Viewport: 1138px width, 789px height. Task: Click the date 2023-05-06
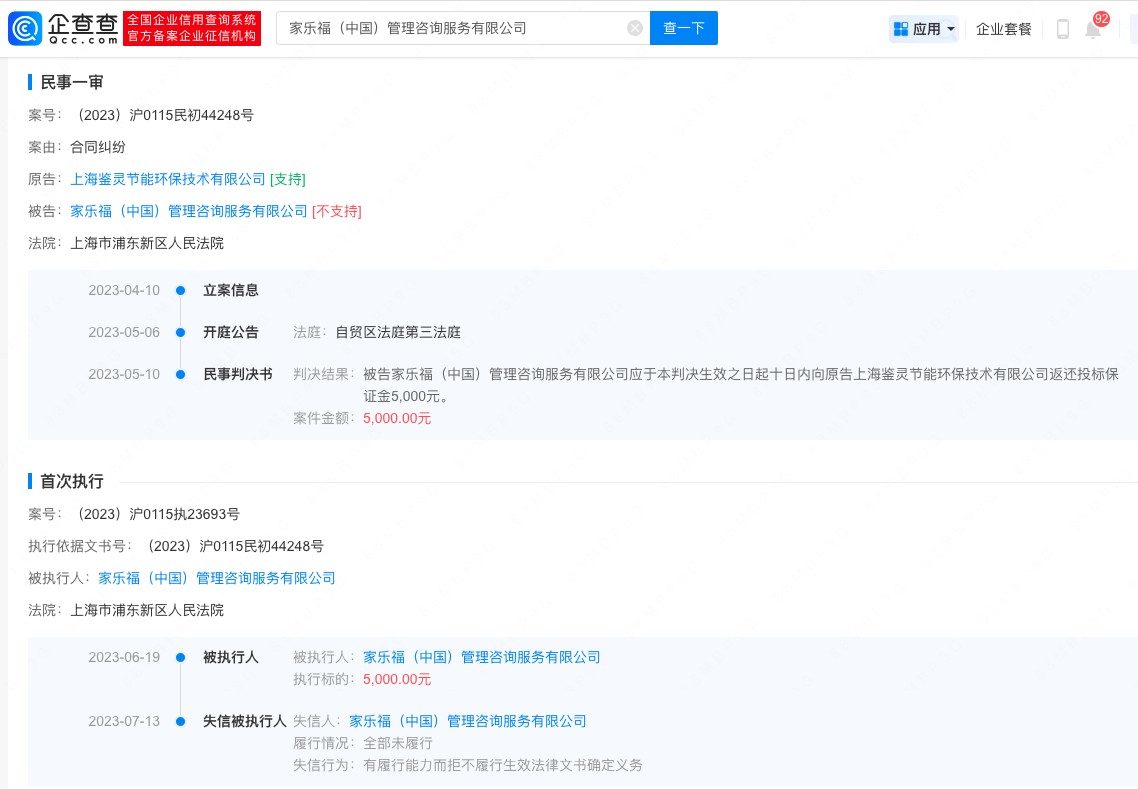point(124,332)
